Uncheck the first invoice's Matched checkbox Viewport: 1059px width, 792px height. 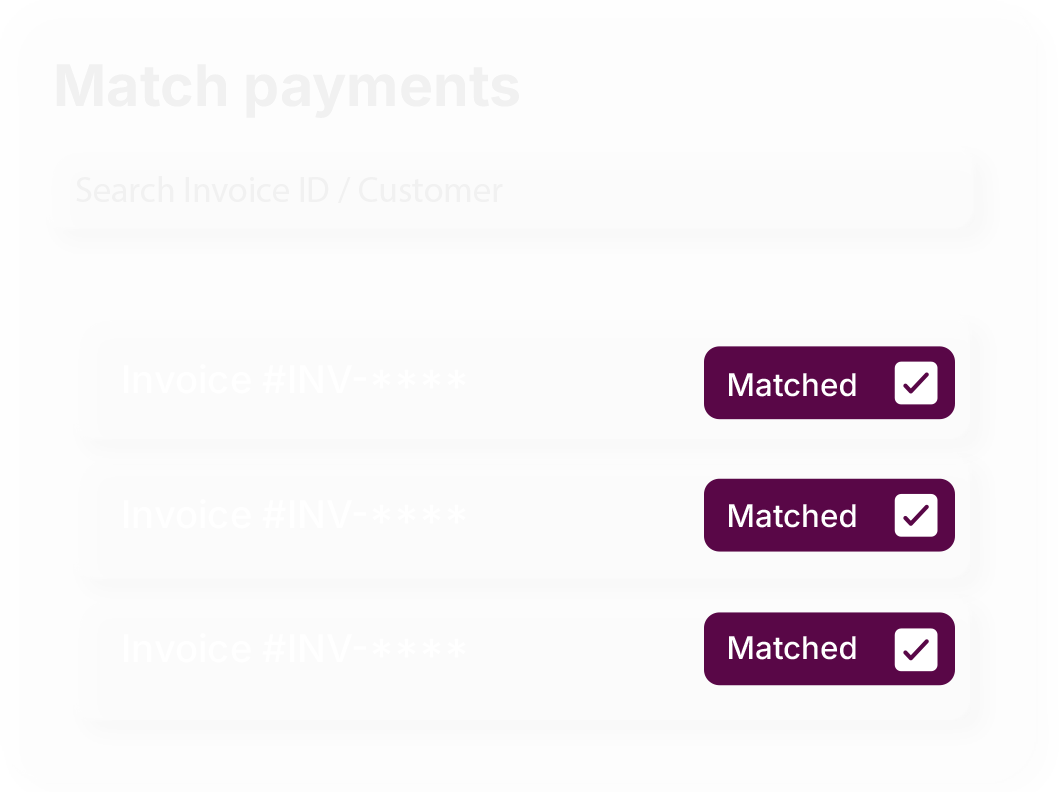[915, 384]
